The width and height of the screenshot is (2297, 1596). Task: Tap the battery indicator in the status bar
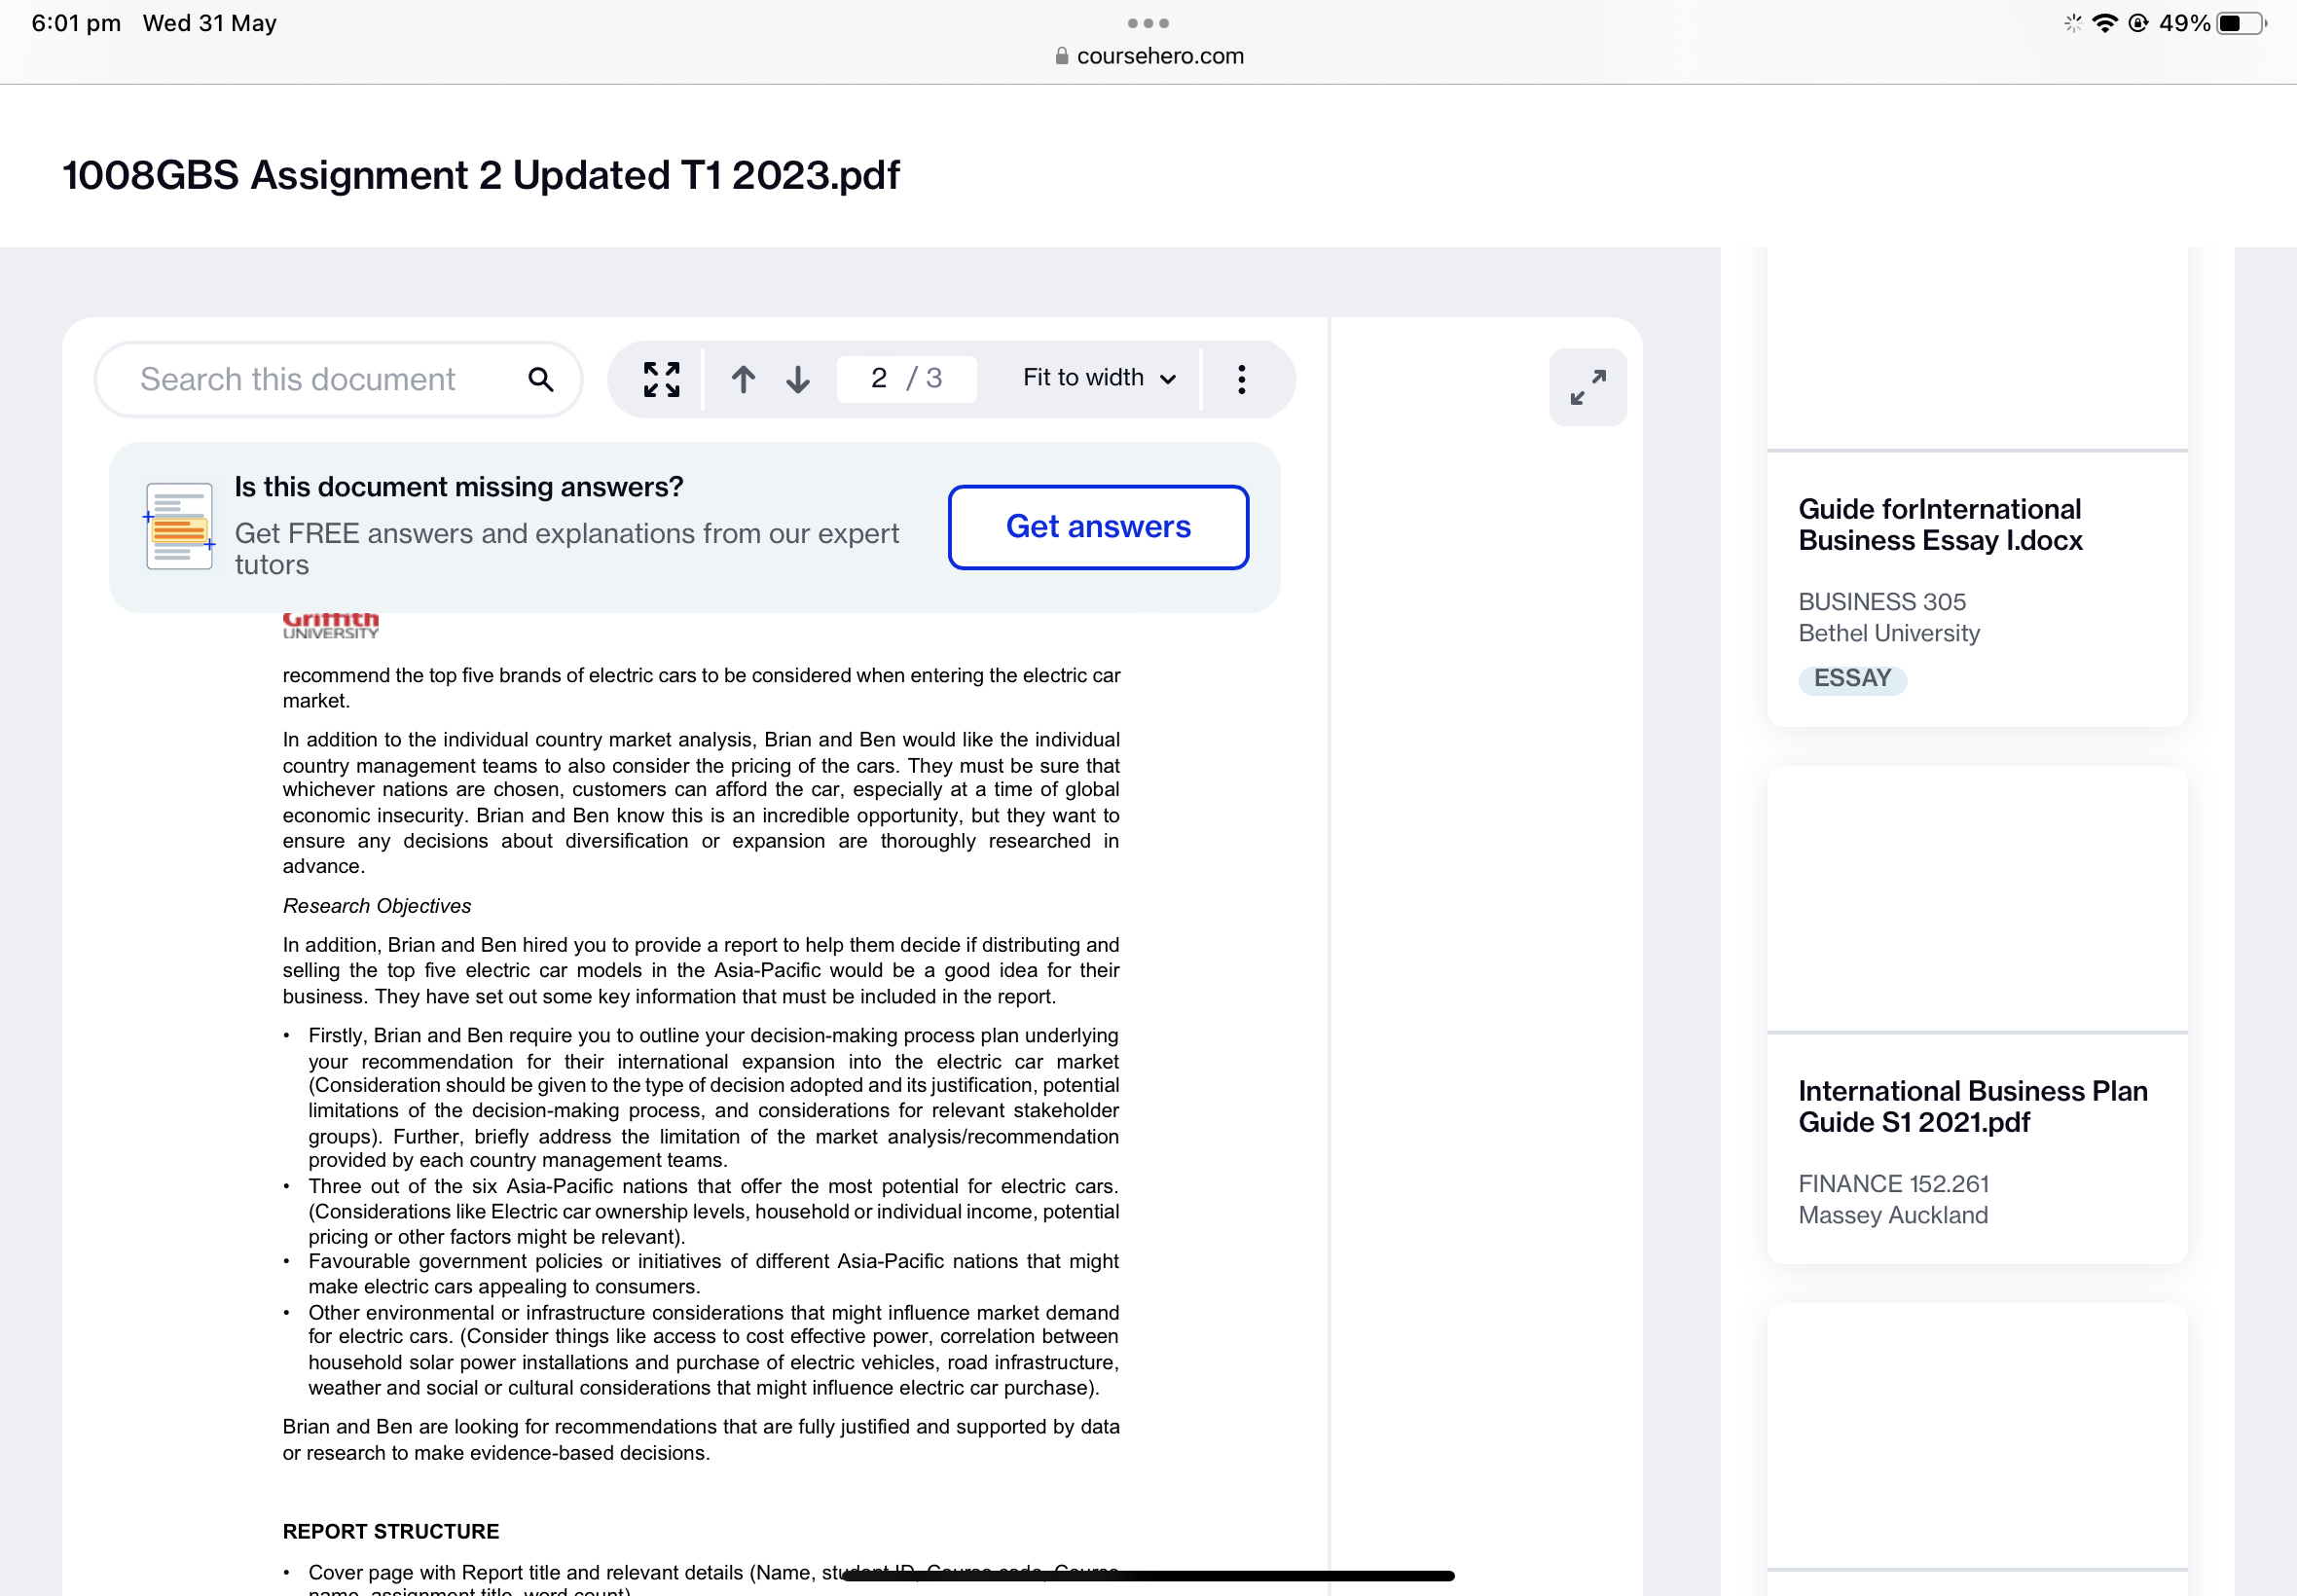[x=2240, y=23]
